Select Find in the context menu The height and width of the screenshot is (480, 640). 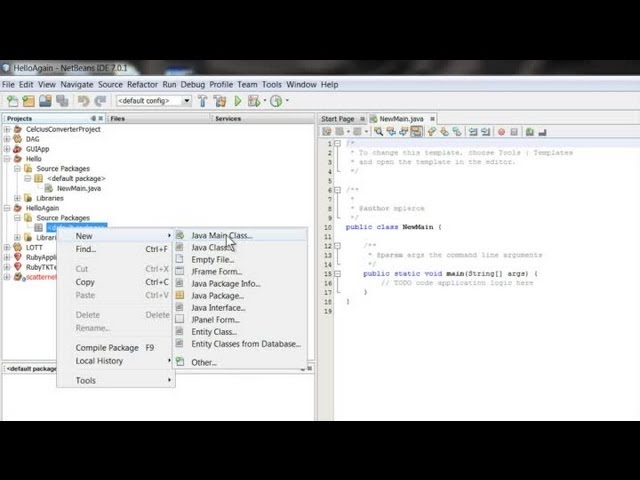116,249
